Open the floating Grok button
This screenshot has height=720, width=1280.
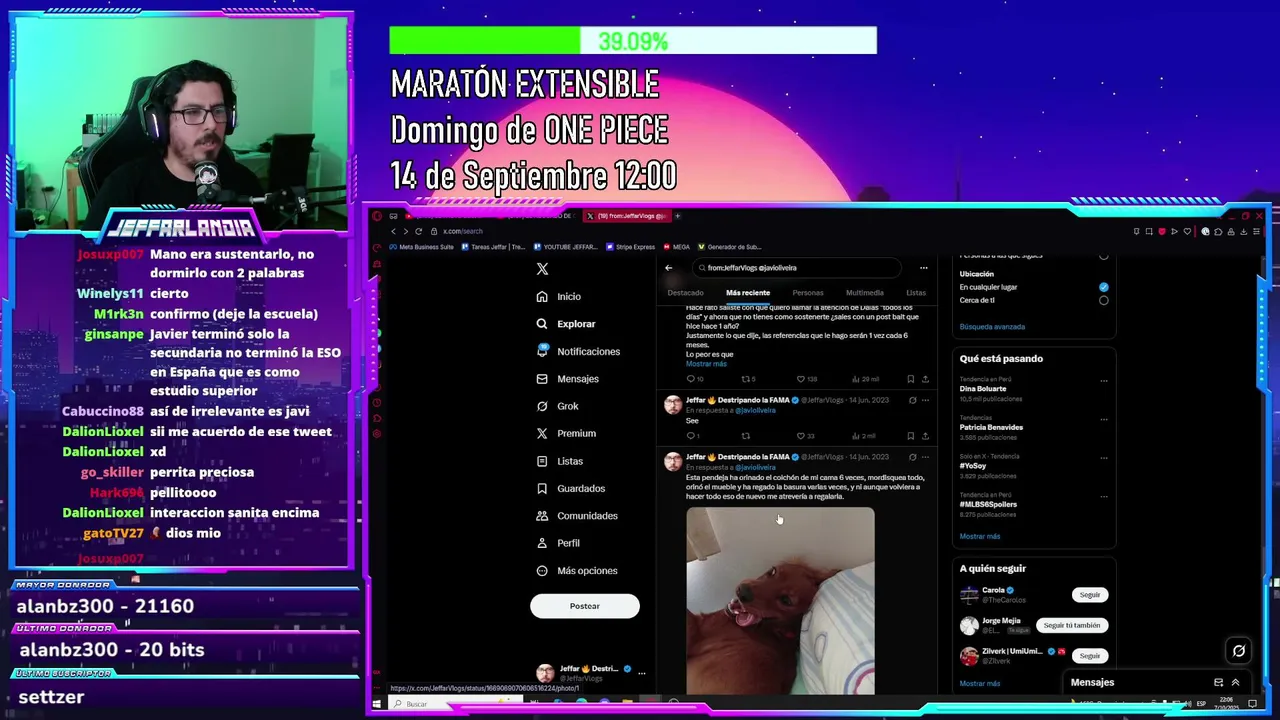(1238, 651)
